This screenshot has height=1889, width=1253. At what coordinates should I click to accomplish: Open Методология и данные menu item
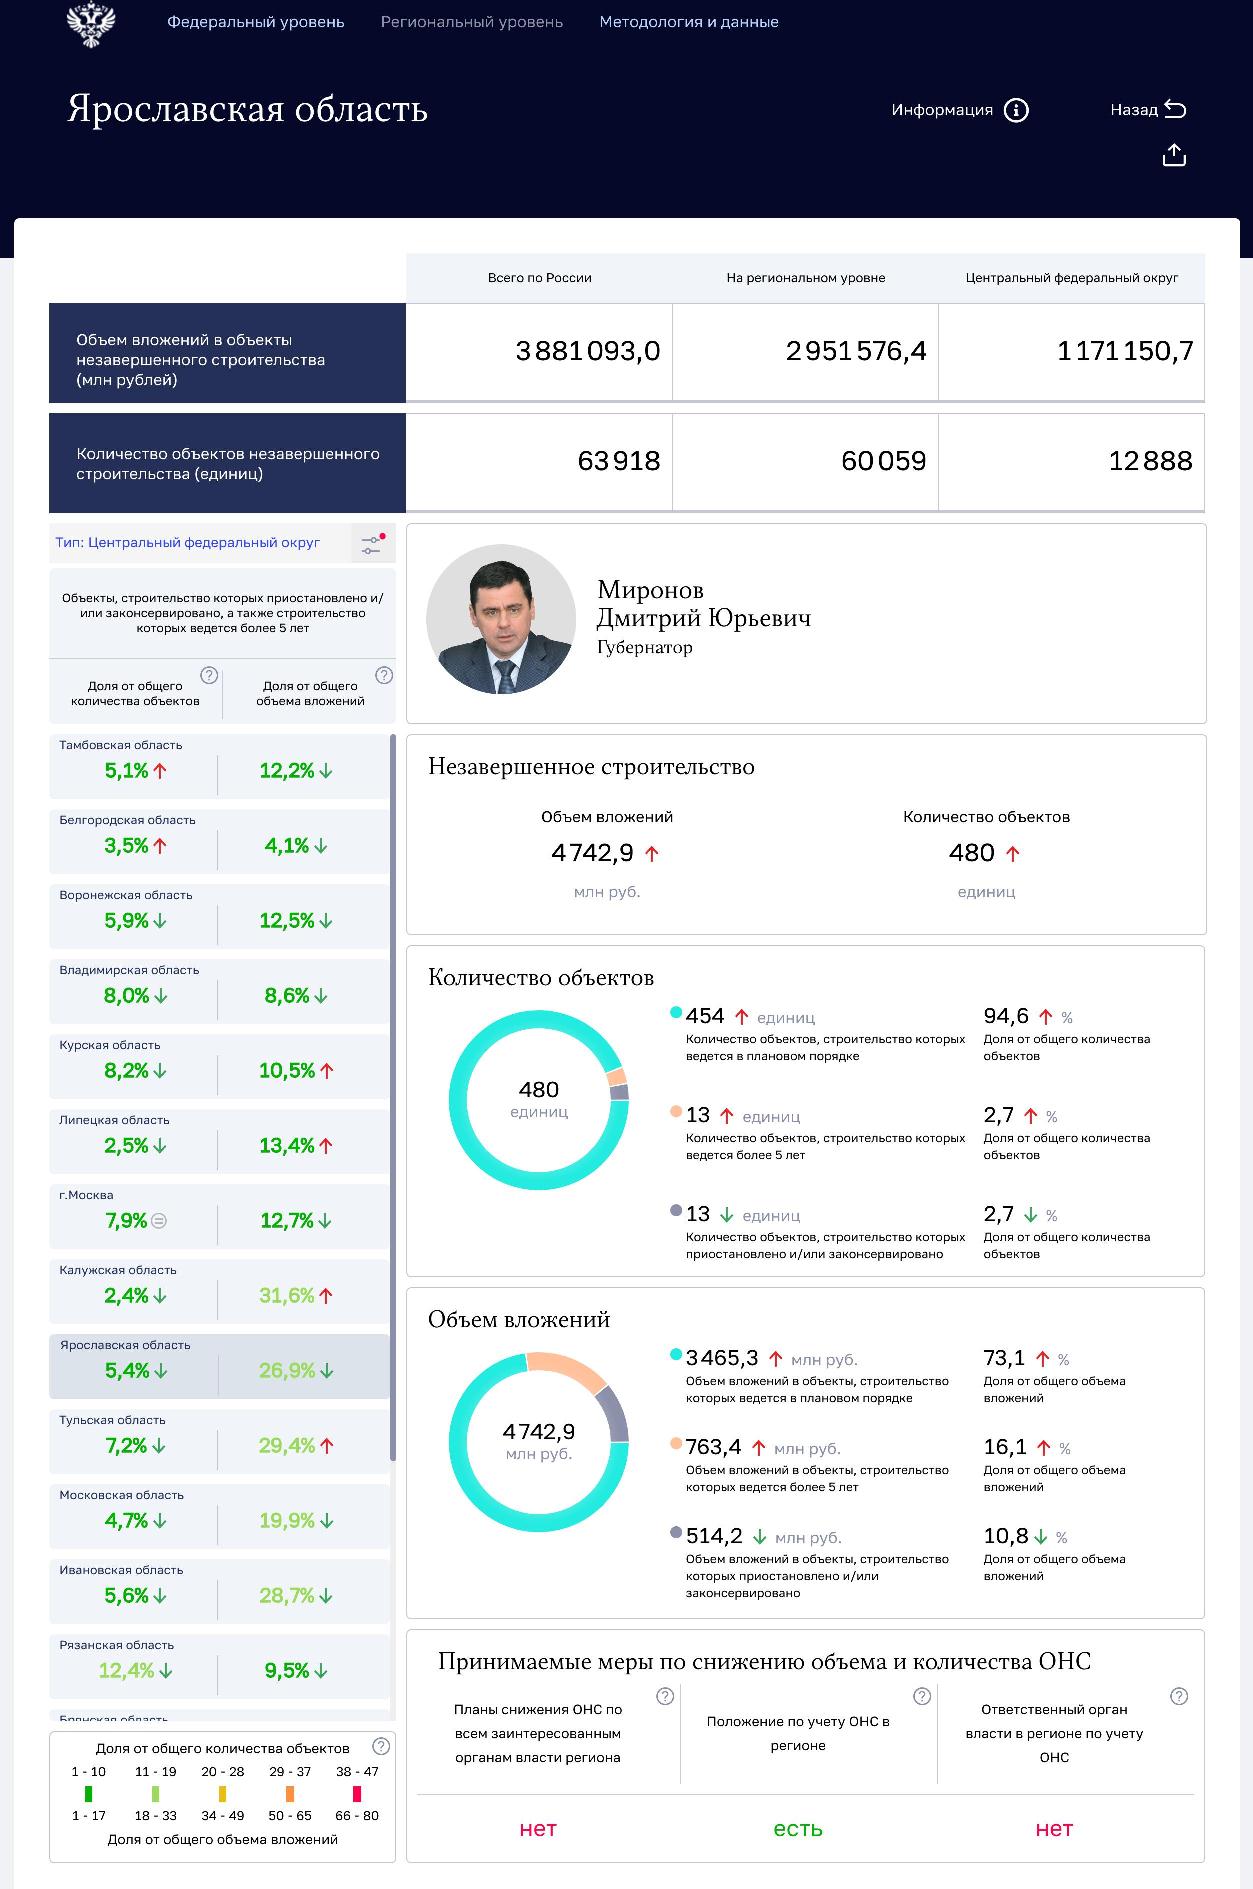point(688,22)
